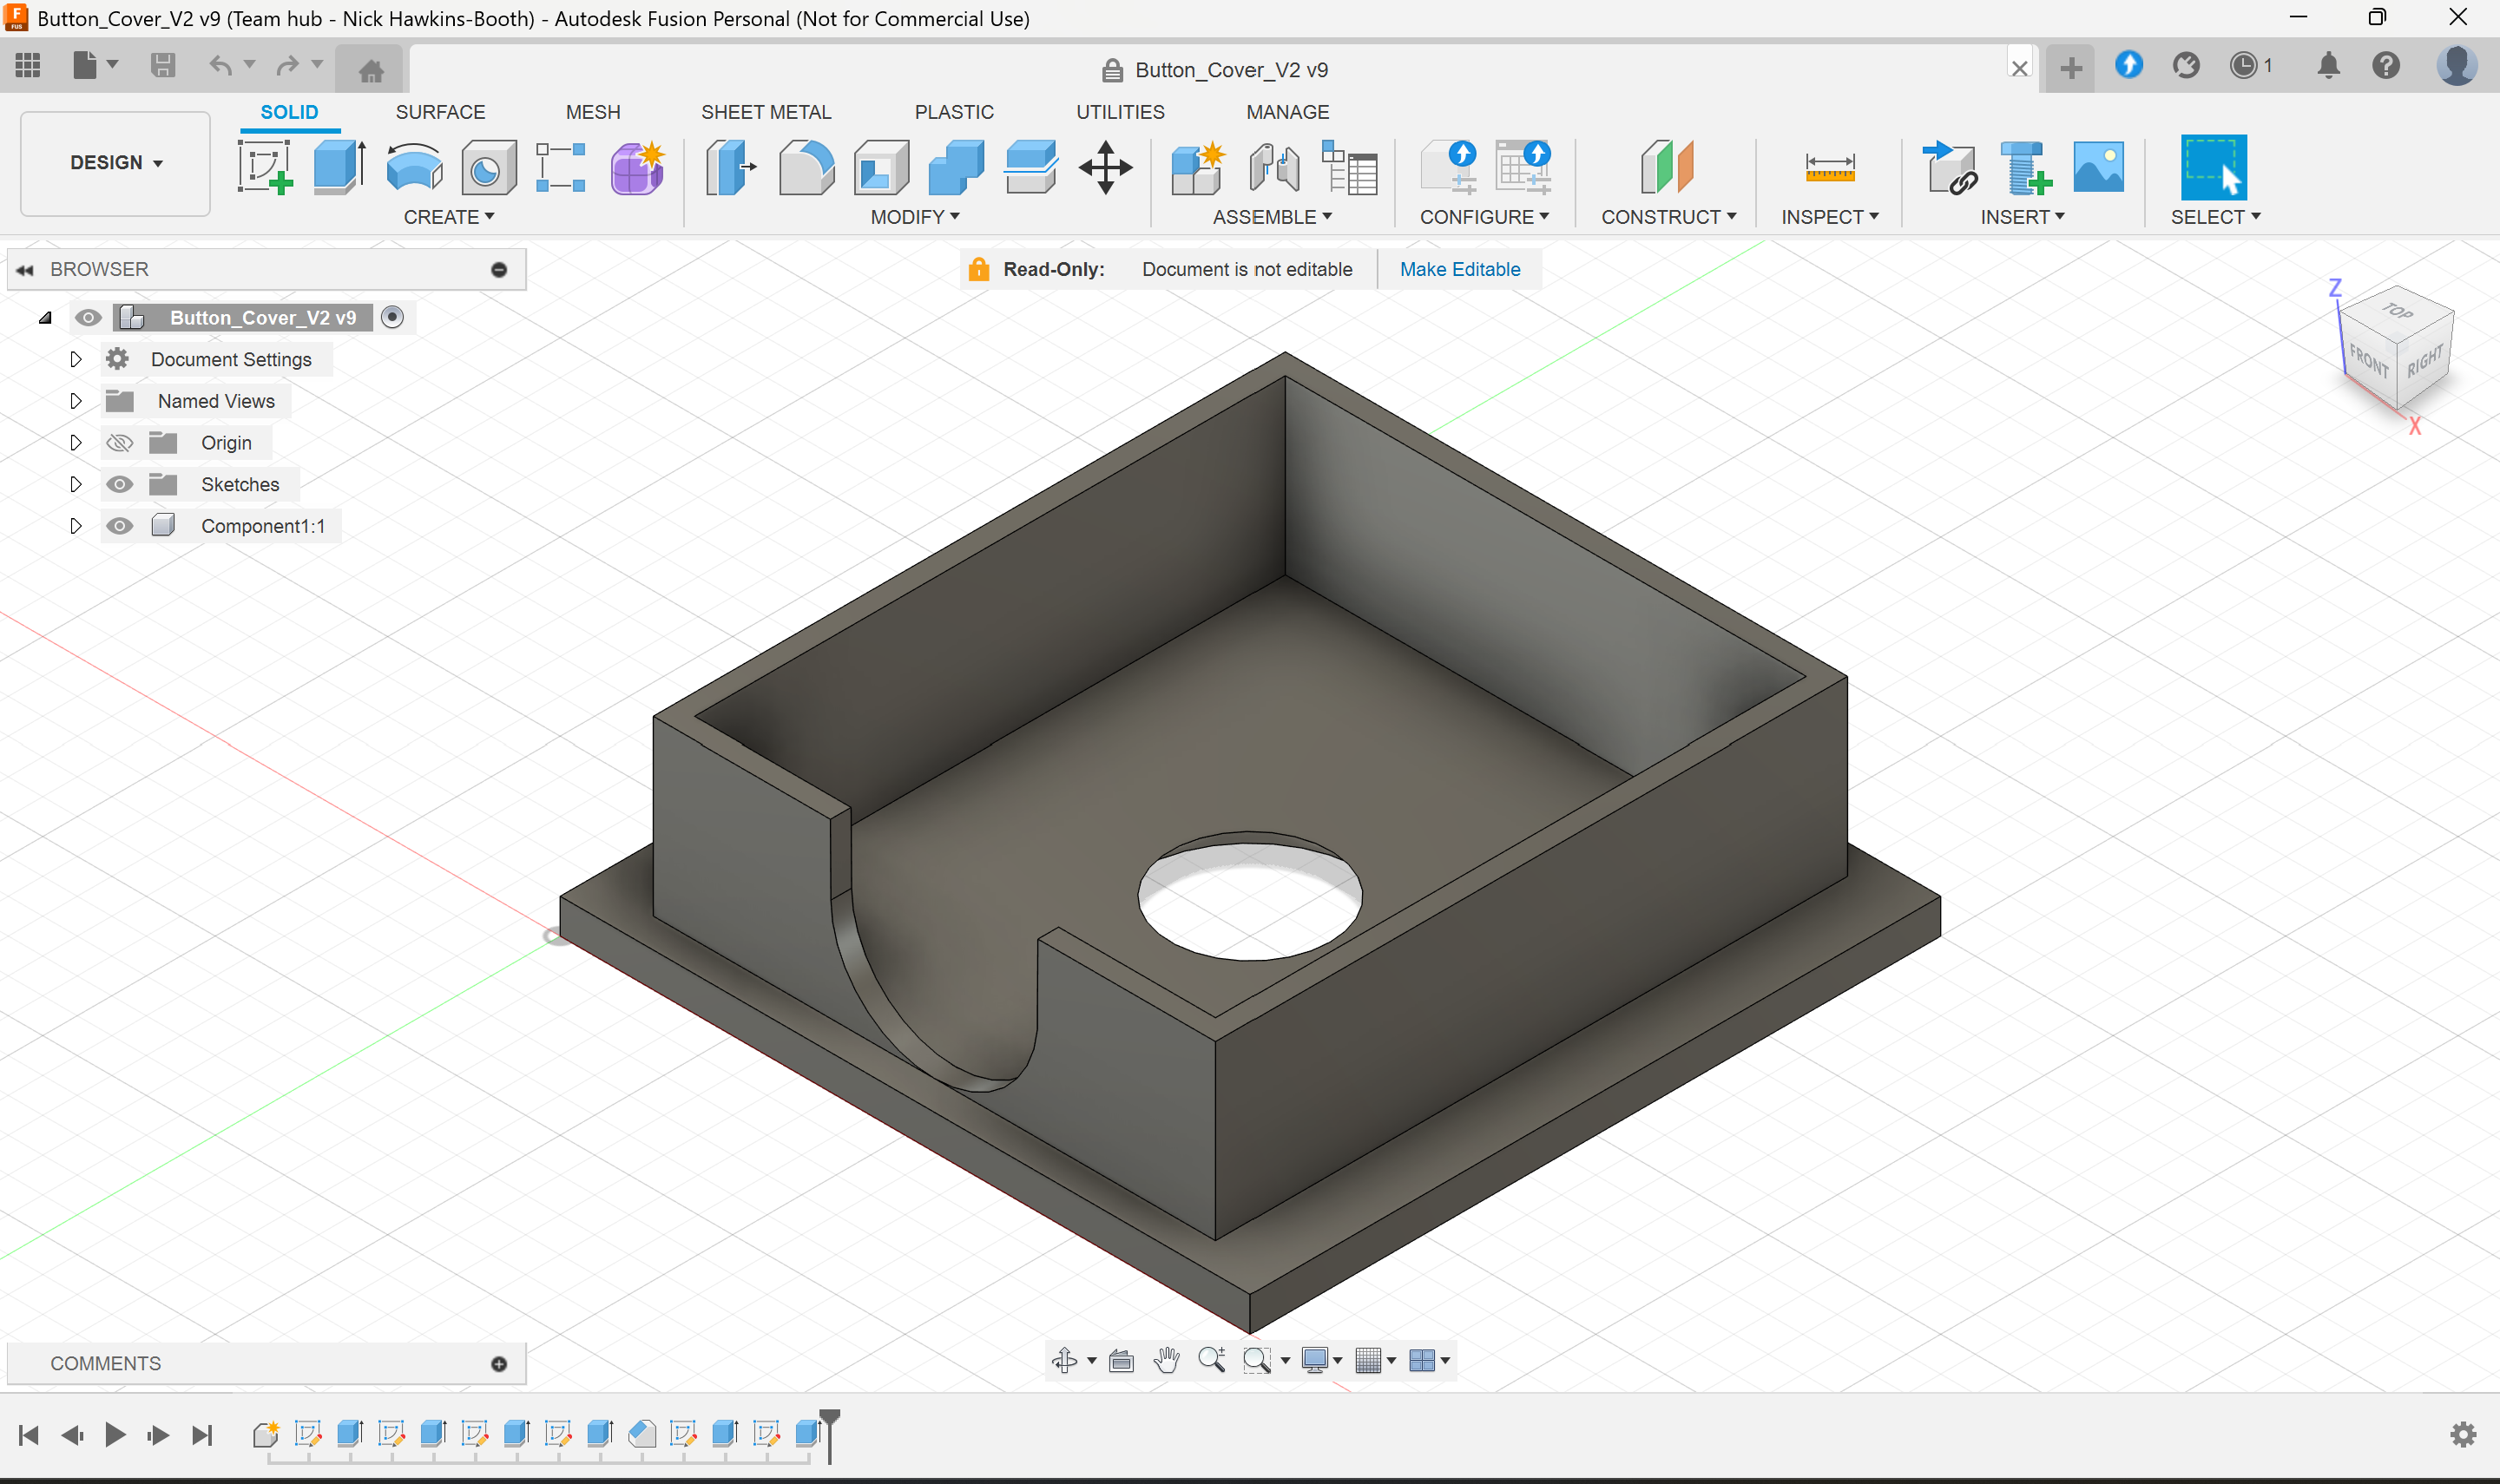Image resolution: width=2500 pixels, height=1484 pixels.
Task: Select the Create Sketch tool
Action: pos(264,167)
